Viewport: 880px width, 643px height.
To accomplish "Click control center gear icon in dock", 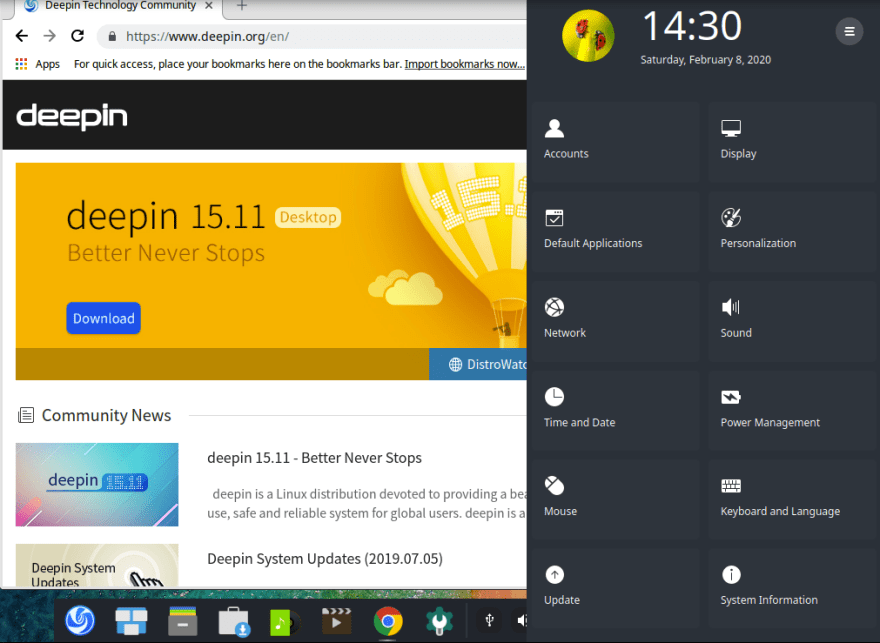I will [439, 621].
